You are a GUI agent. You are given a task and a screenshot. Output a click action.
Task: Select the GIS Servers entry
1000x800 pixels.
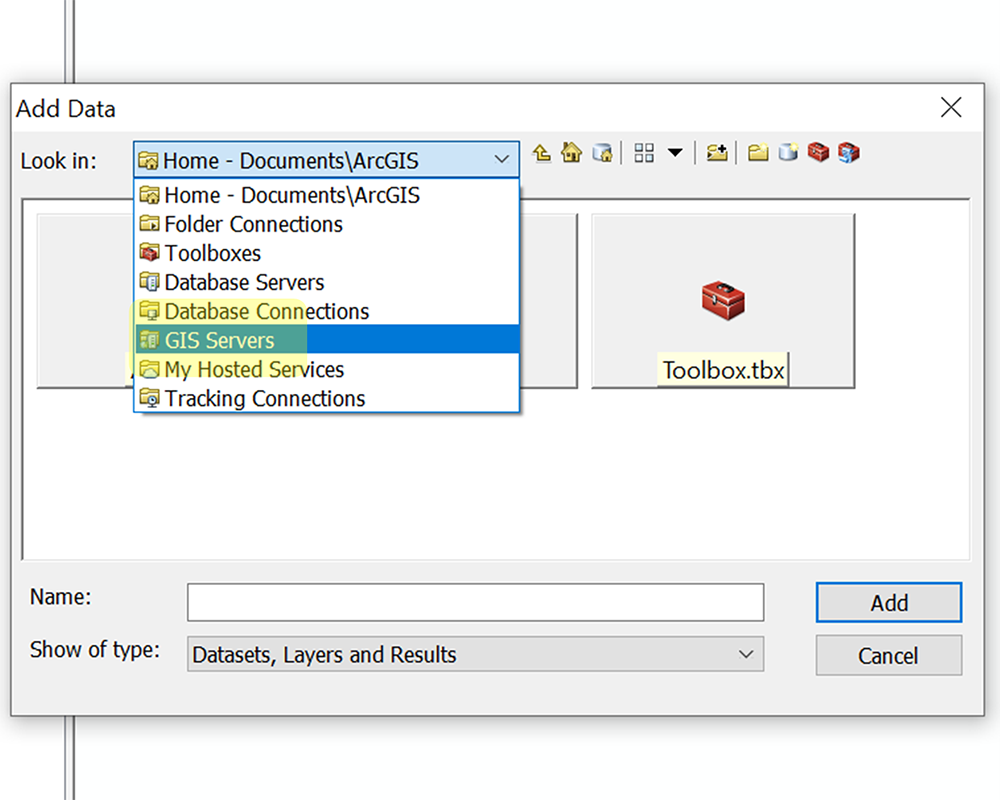(215, 340)
